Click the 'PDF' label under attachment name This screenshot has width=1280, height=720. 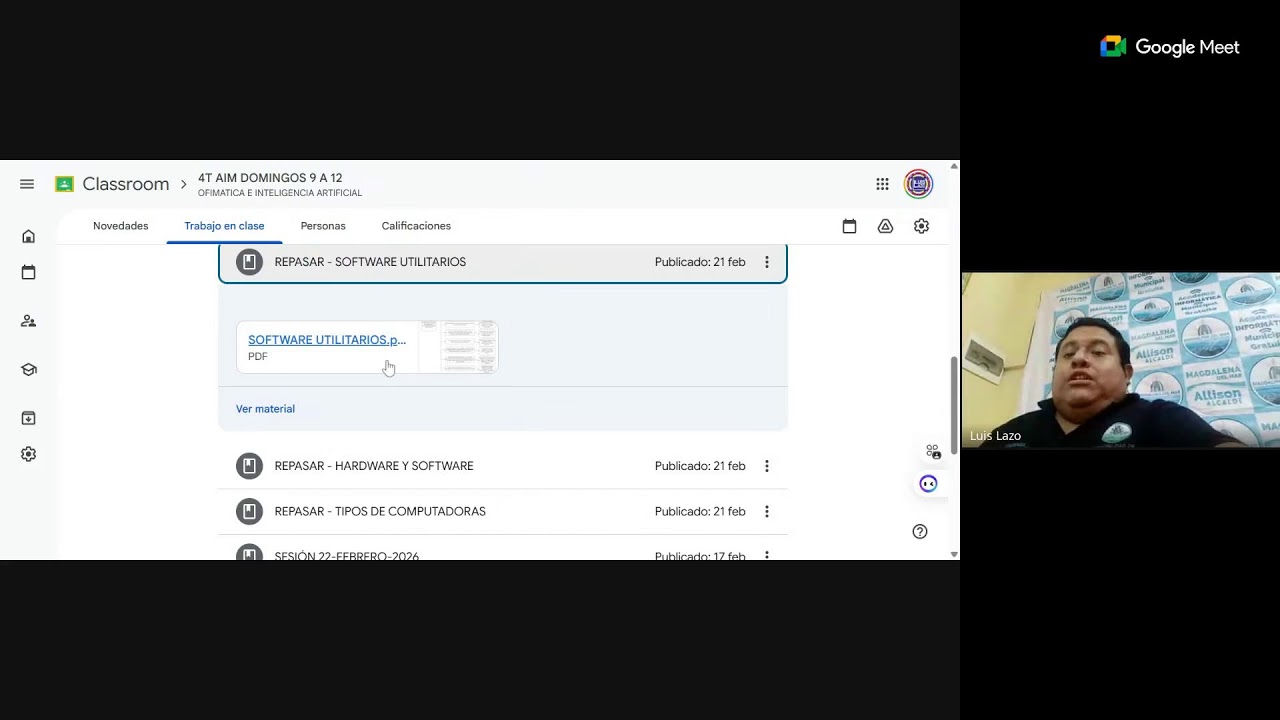point(258,357)
